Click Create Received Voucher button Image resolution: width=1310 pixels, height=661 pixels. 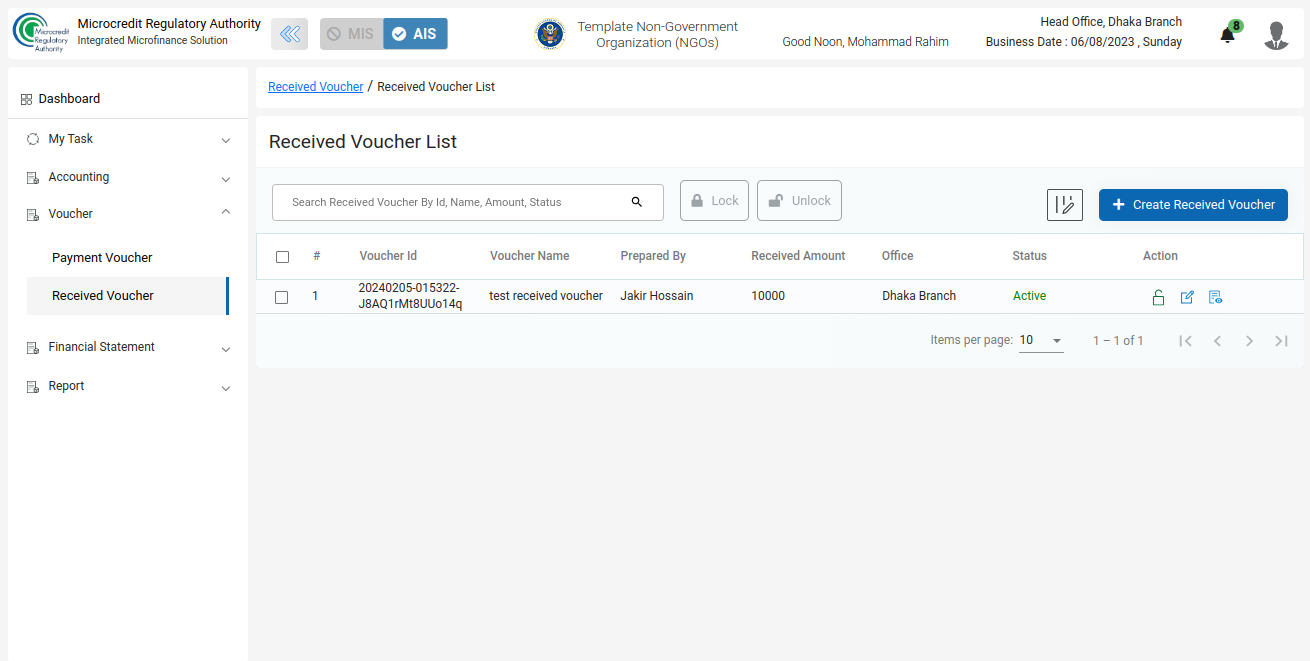click(x=1192, y=204)
